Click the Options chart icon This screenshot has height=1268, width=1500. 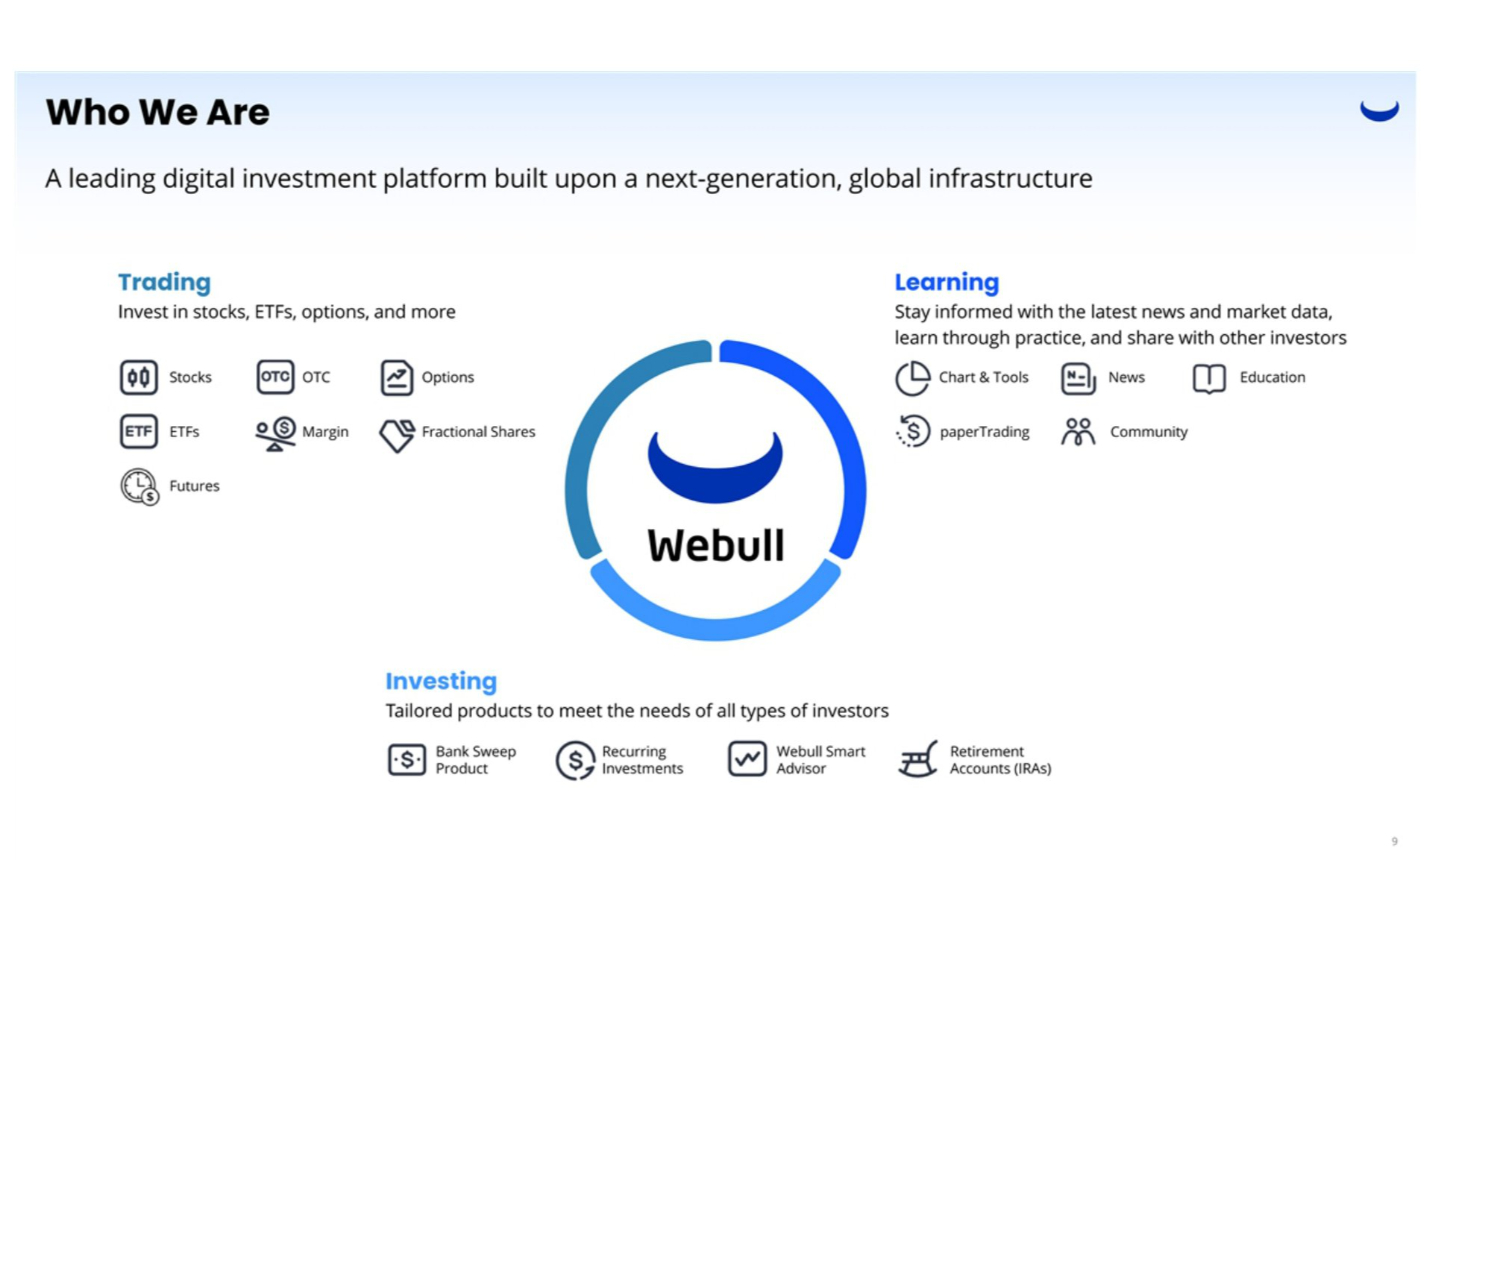(x=397, y=378)
